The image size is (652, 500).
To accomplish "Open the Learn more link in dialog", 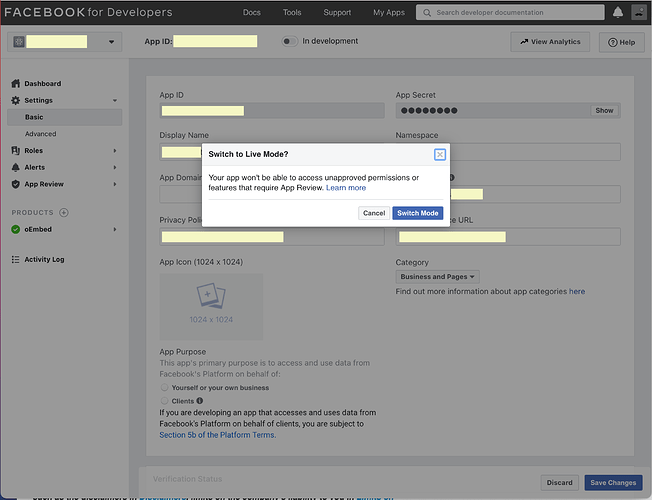I will click(346, 188).
